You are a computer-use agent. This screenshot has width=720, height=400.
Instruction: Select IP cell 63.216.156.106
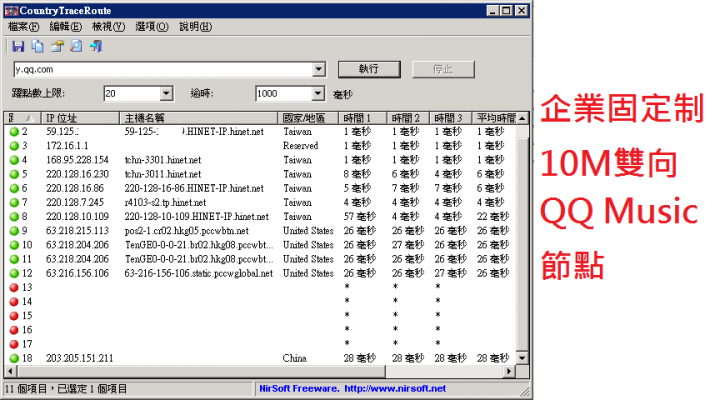[x=77, y=273]
